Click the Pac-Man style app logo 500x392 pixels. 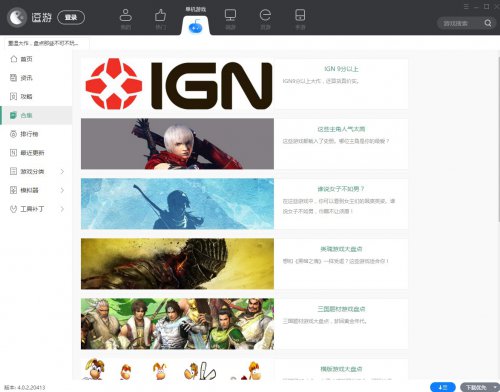pos(17,17)
